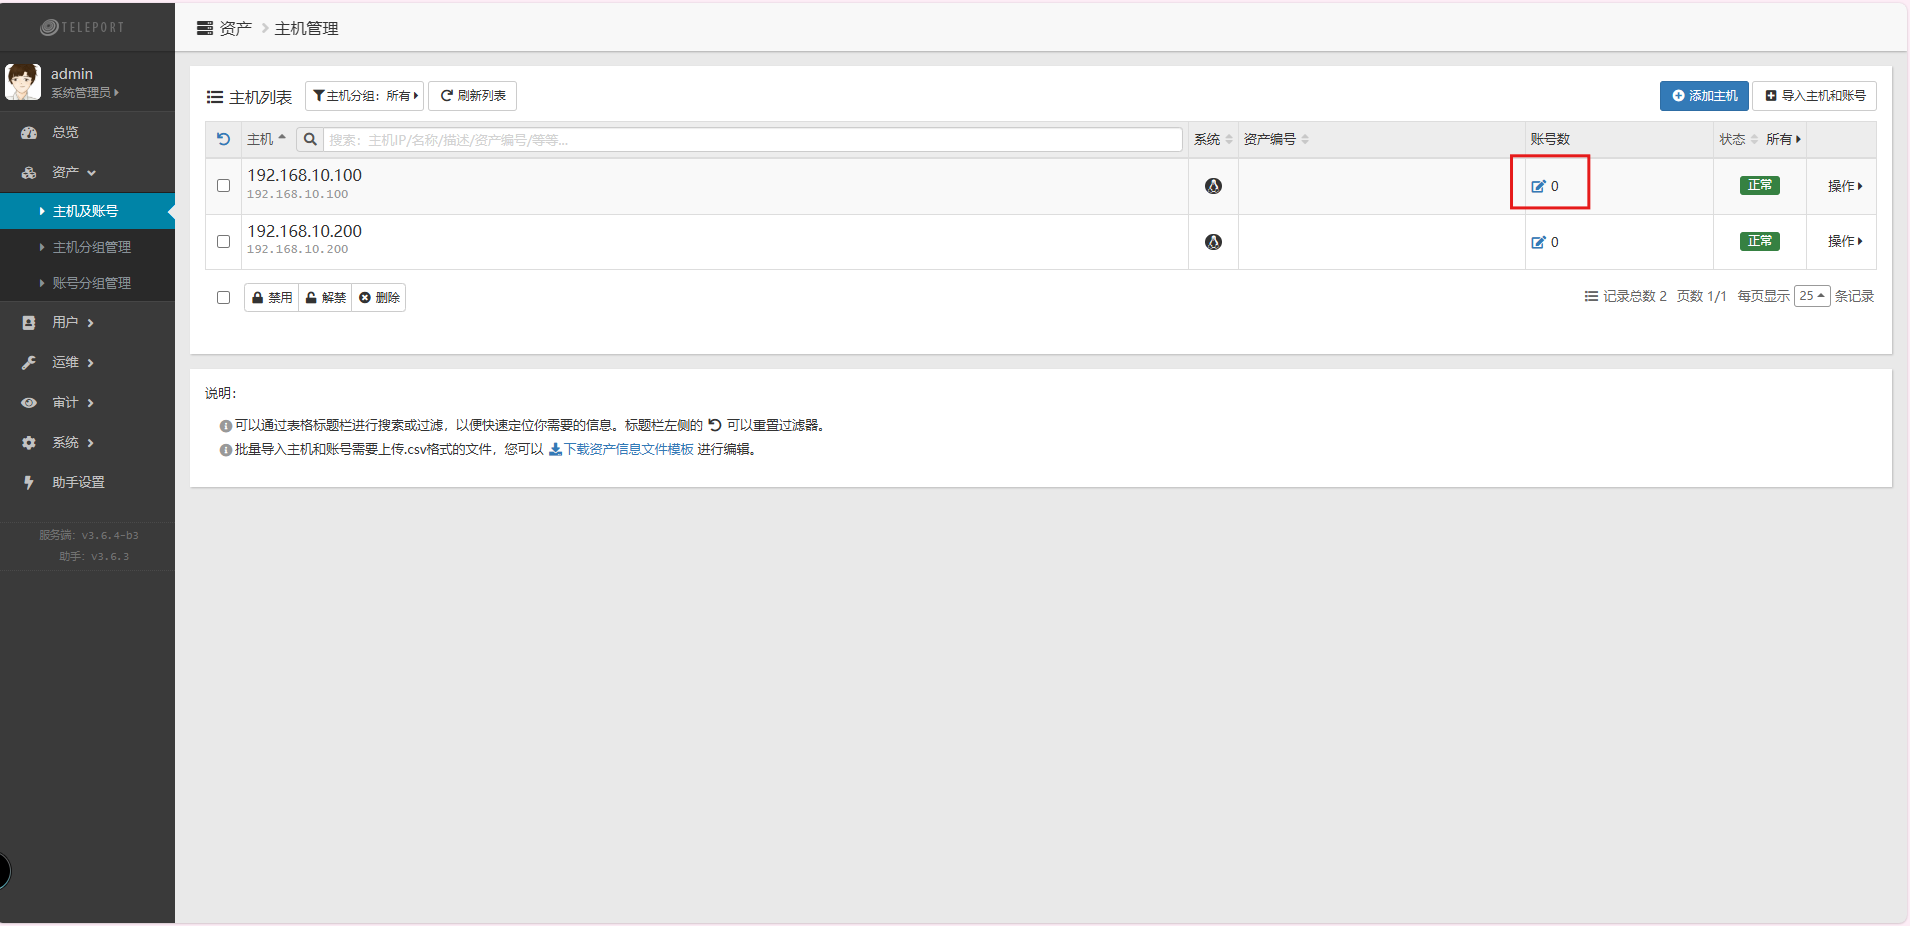Click the host search input field
This screenshot has width=1910, height=926.
752,140
